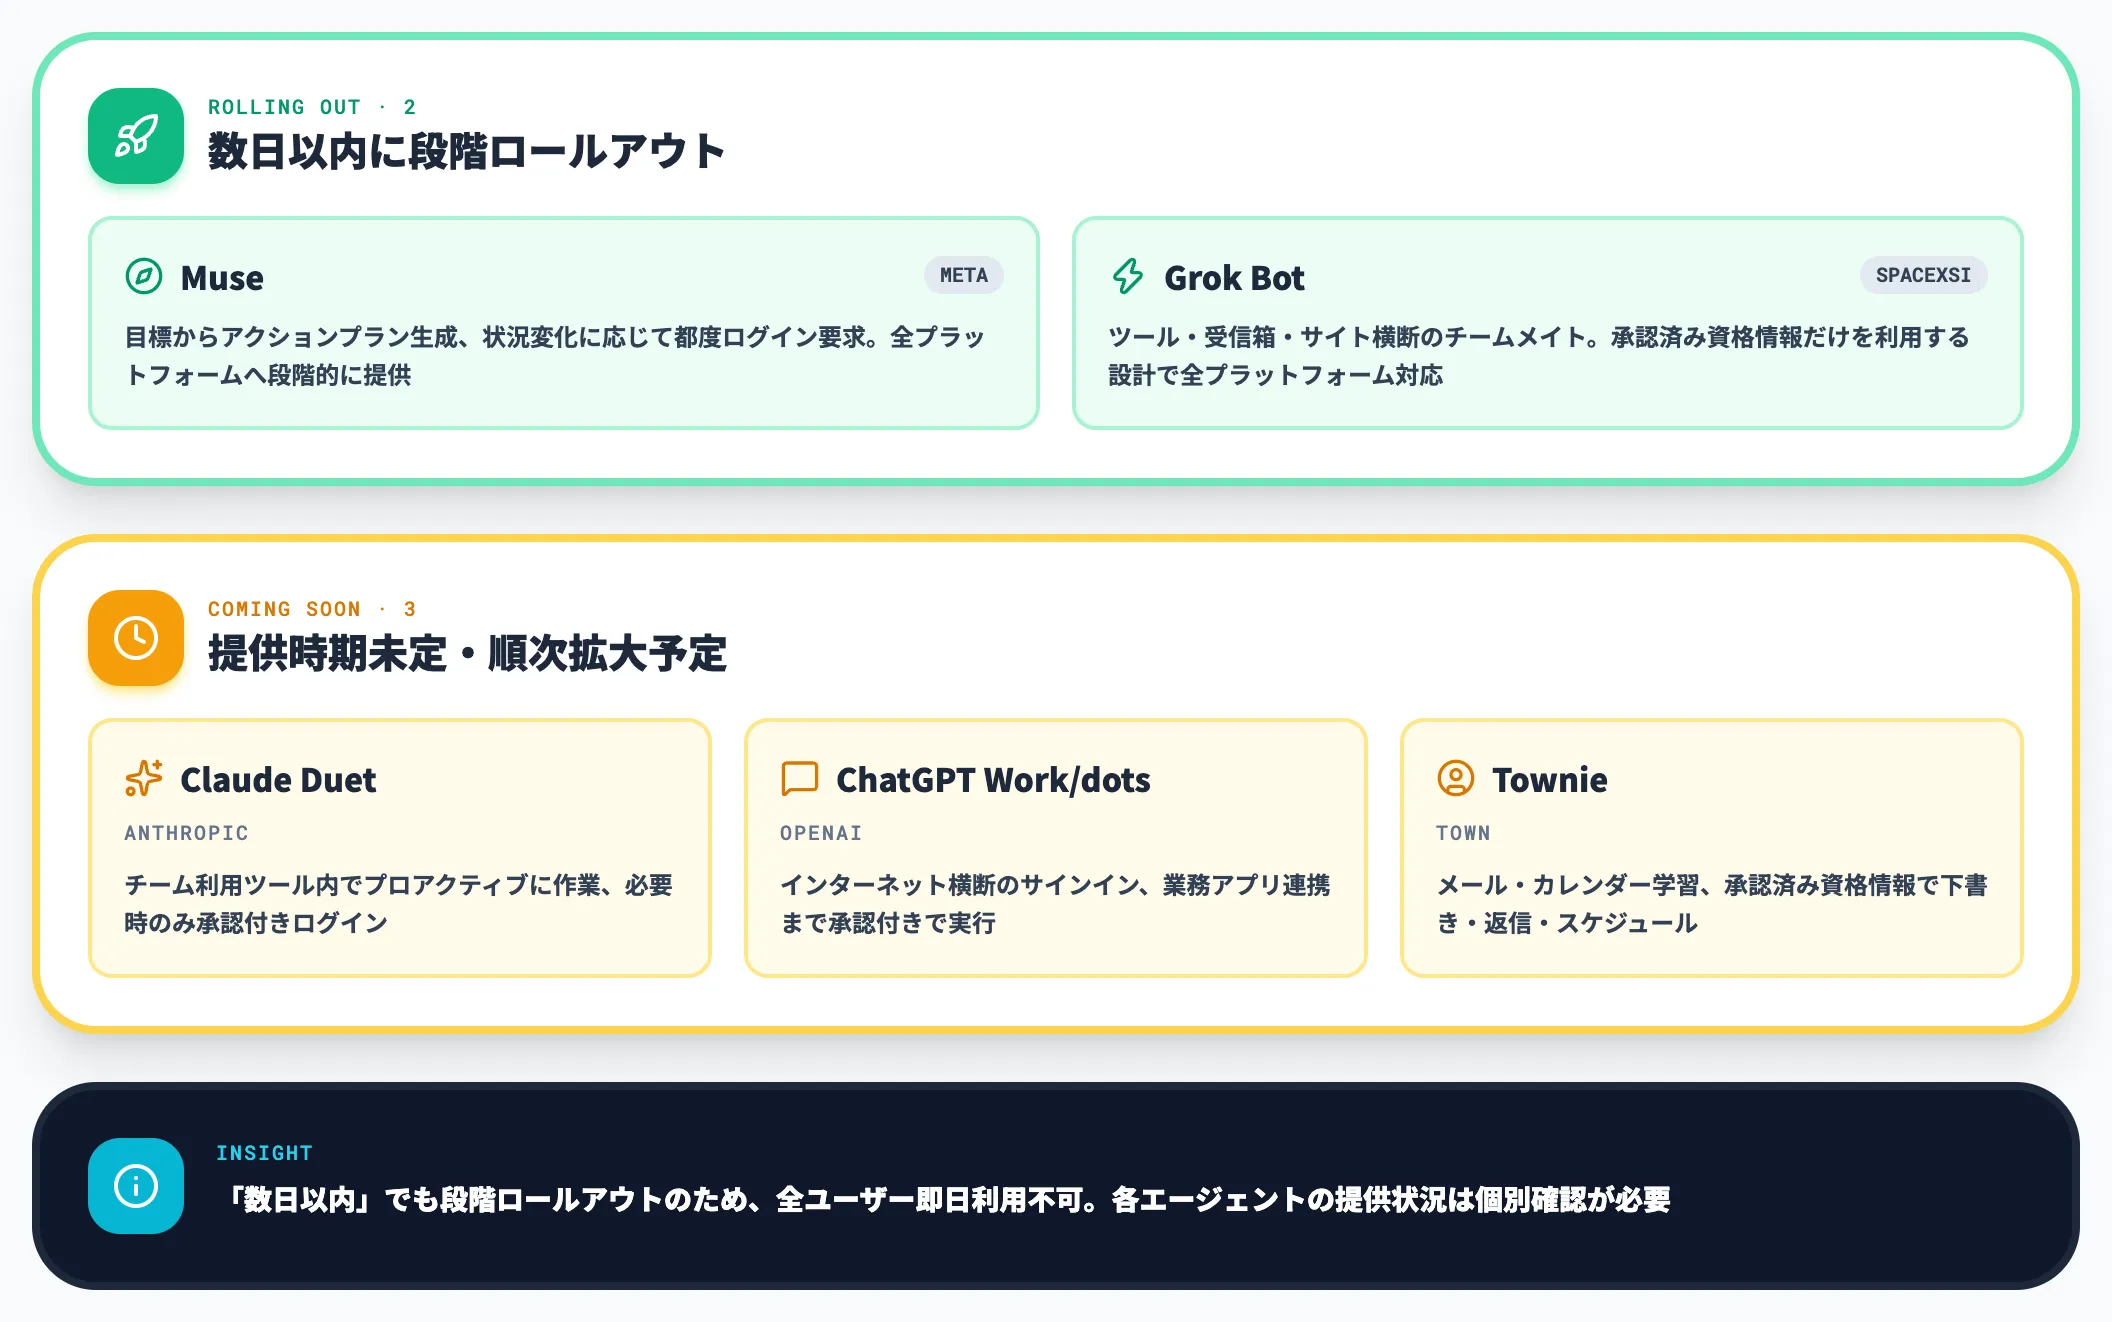Click the ANTHROPIC label under Claude Duet
This screenshot has height=1322, width=2112.
point(187,833)
